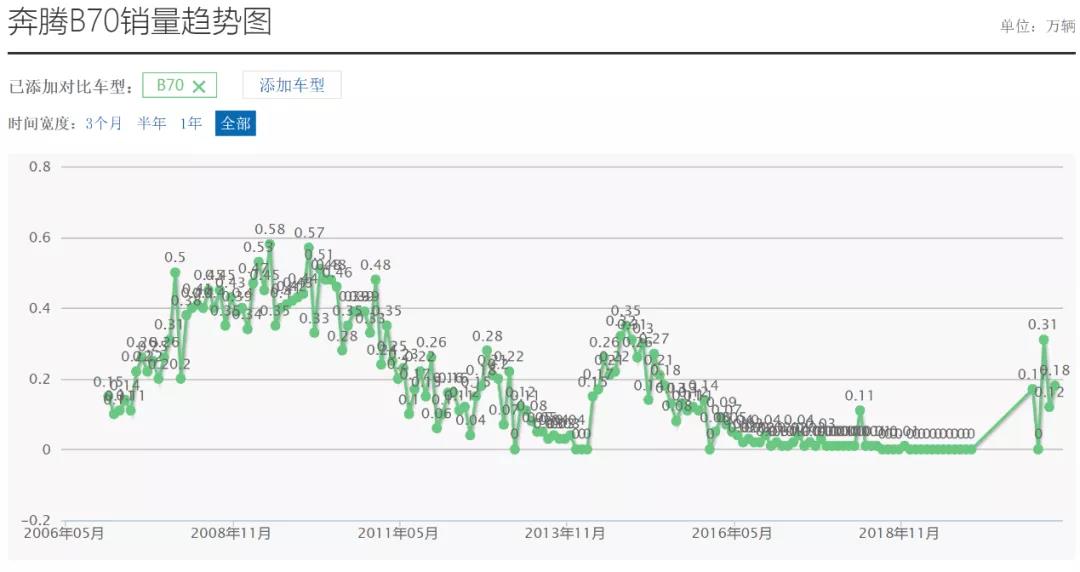The width and height of the screenshot is (1080, 572).
Task: Click the 单位：万辆 unit label
Action: pos(1037,26)
